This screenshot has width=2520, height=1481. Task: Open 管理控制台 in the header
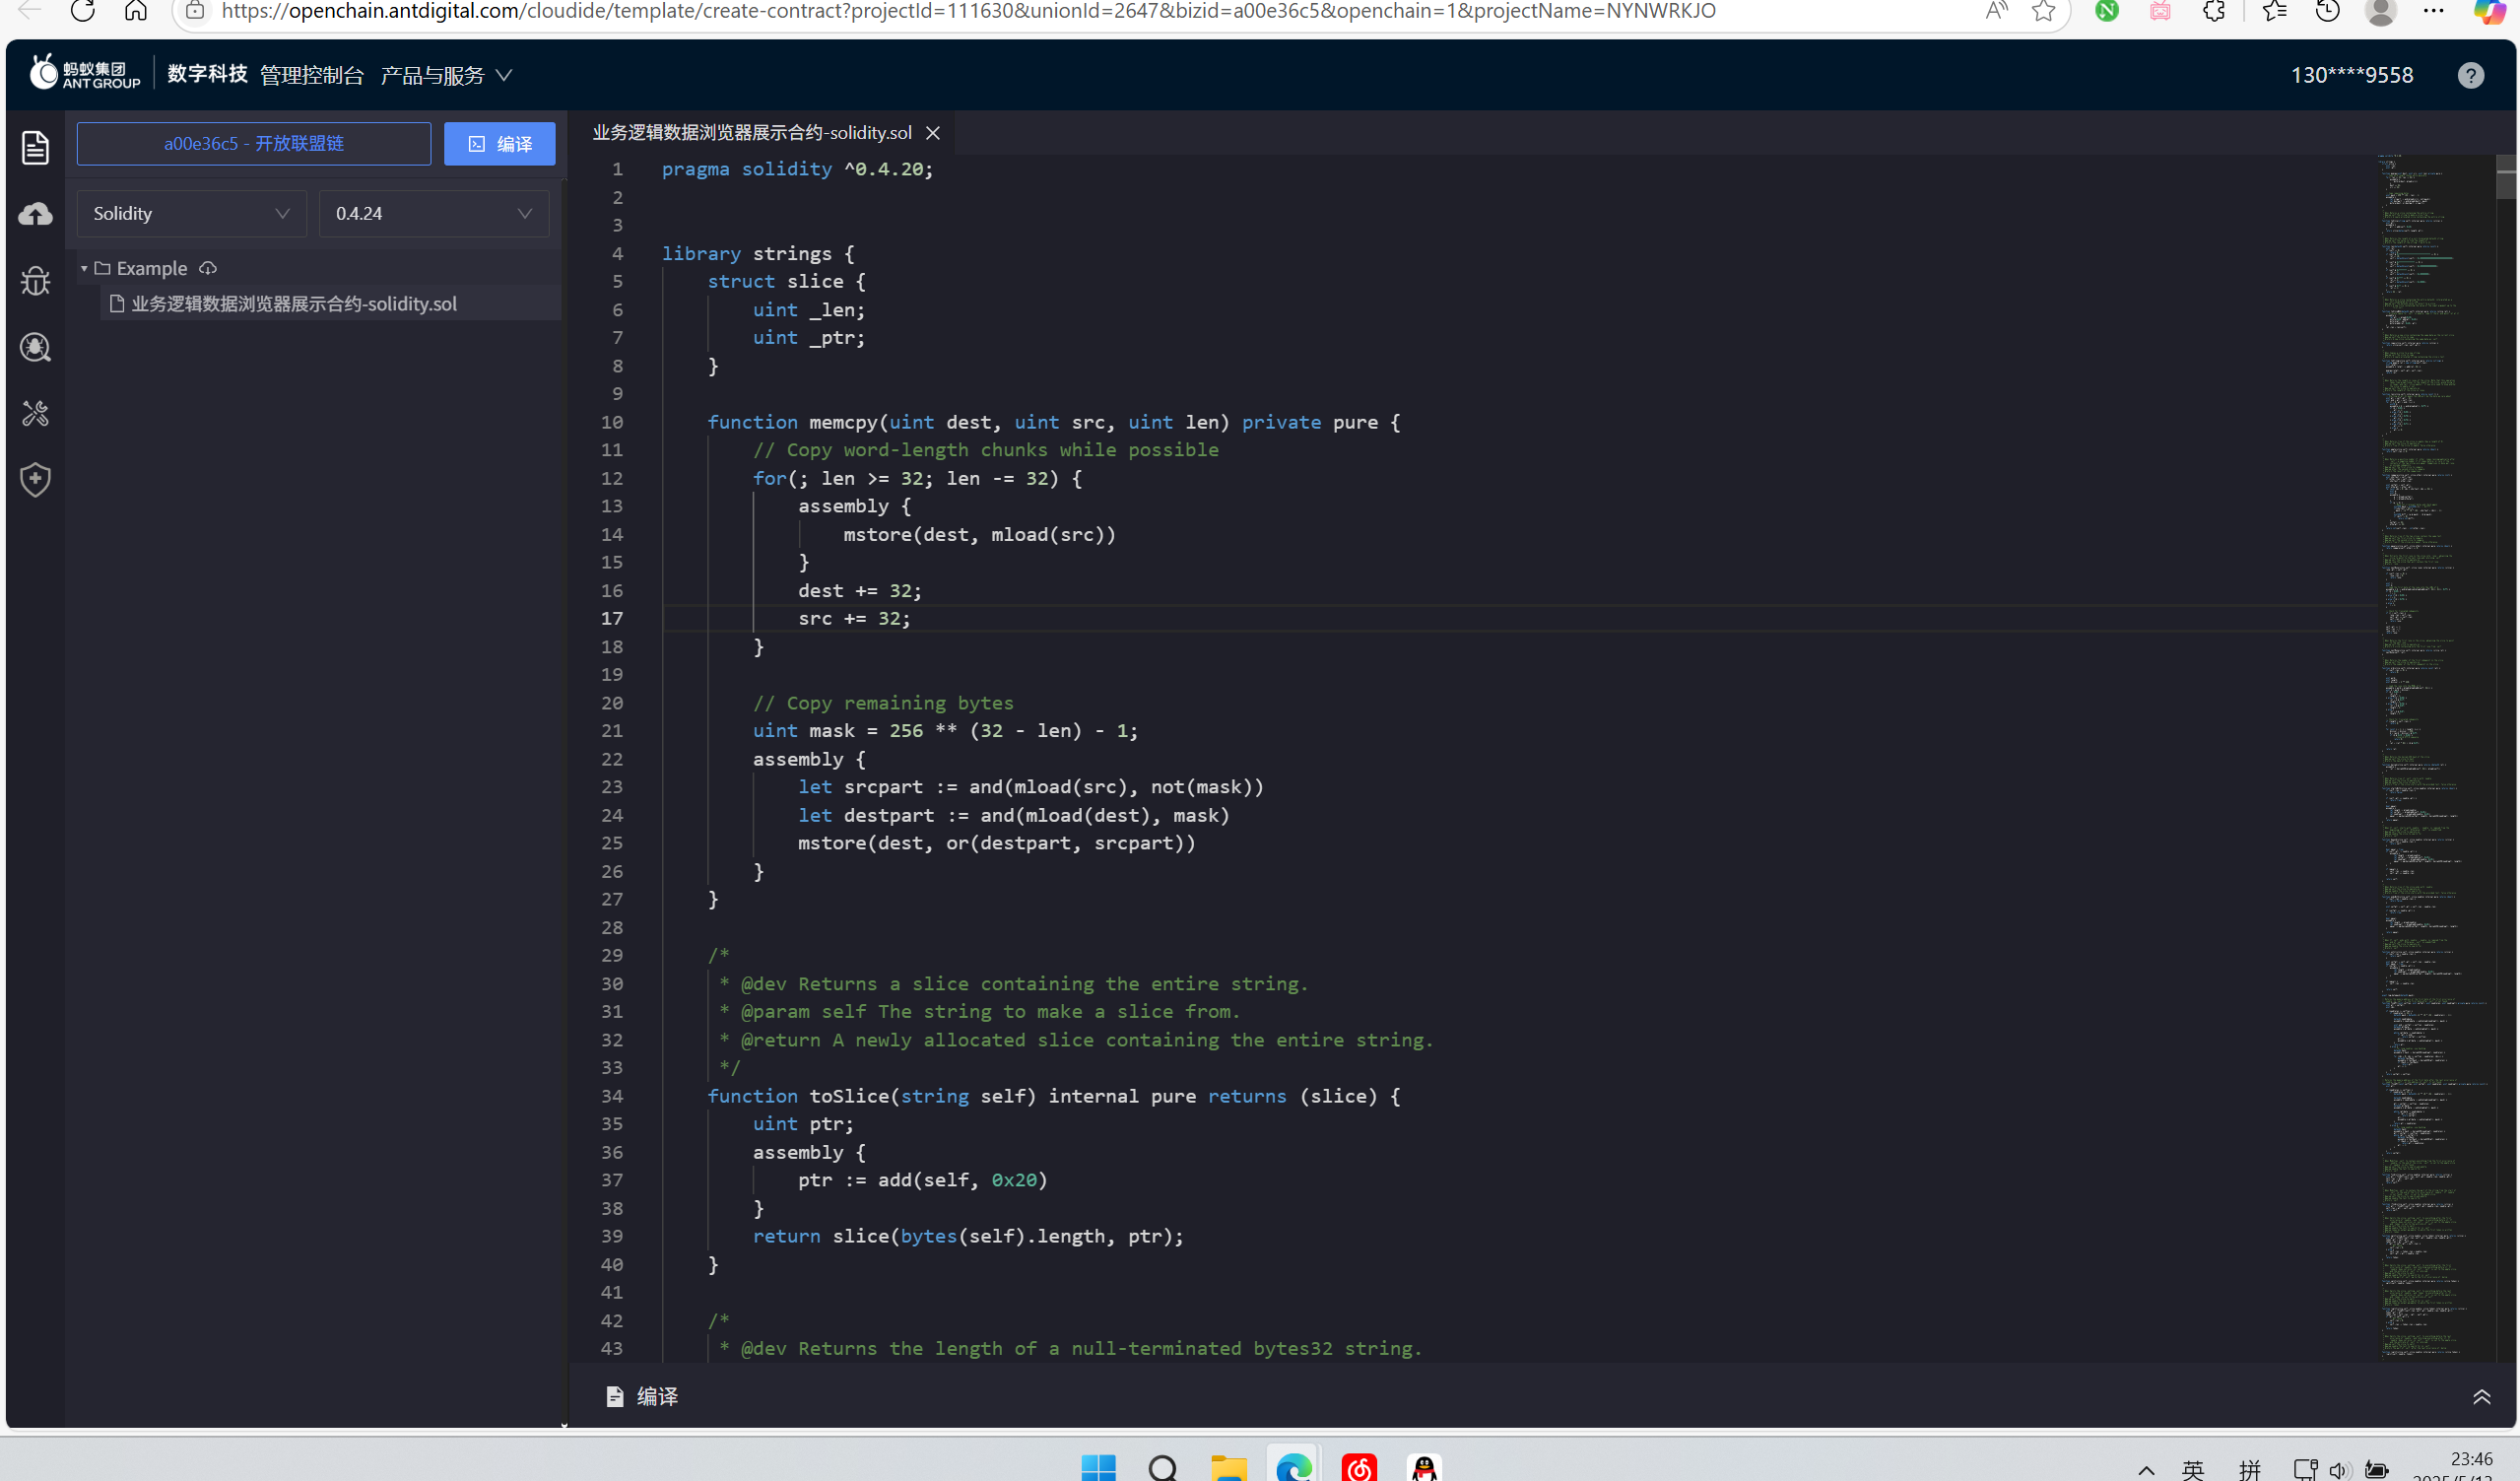(x=312, y=76)
